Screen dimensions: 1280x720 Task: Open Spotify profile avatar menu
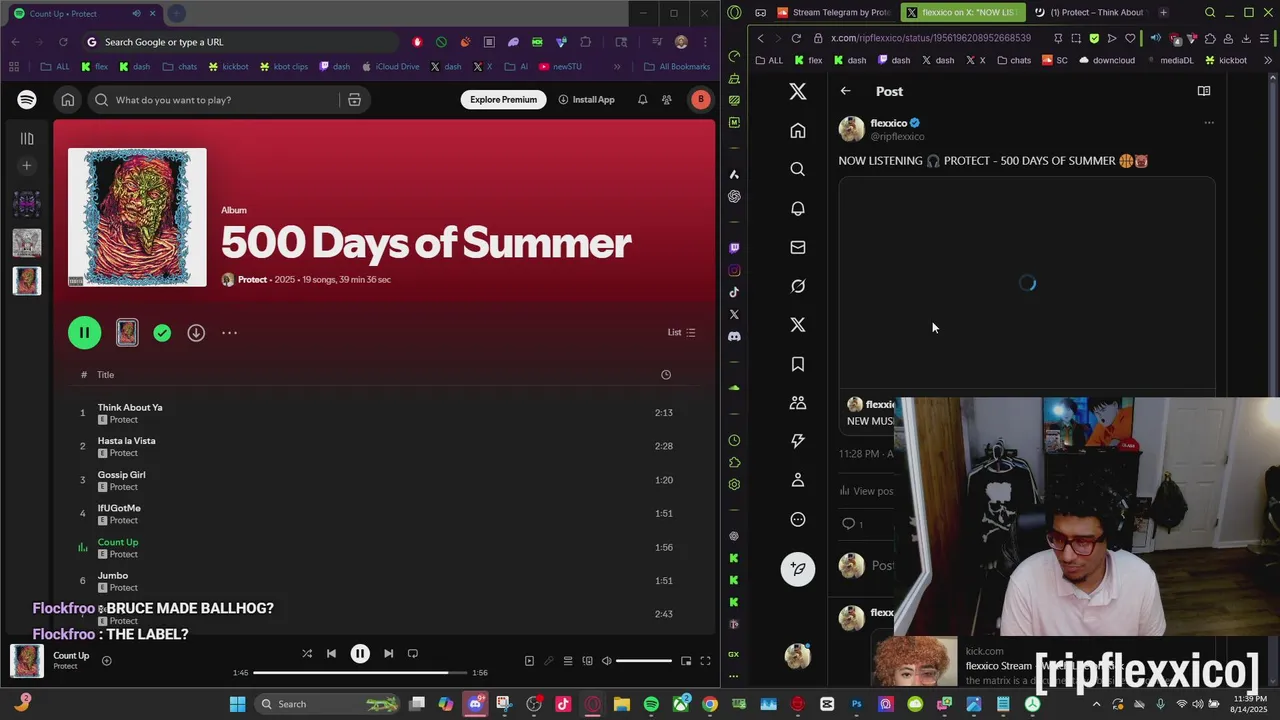[x=701, y=100]
